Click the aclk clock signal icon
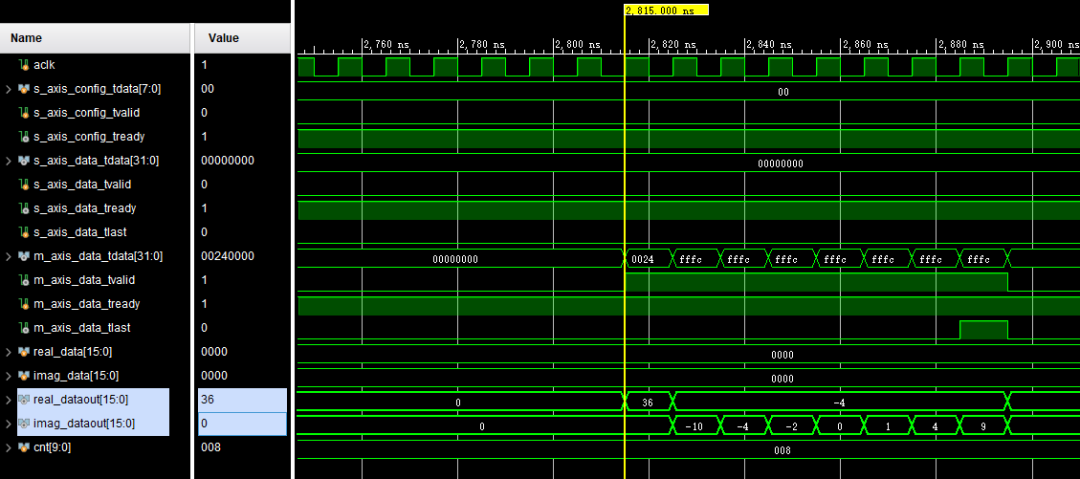Viewport: 1080px width, 479px height. (x=24, y=65)
